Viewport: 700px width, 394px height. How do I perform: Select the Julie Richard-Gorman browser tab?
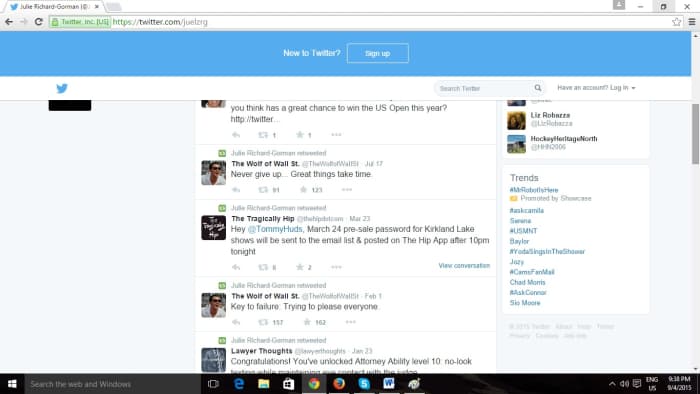(x=54, y=7)
